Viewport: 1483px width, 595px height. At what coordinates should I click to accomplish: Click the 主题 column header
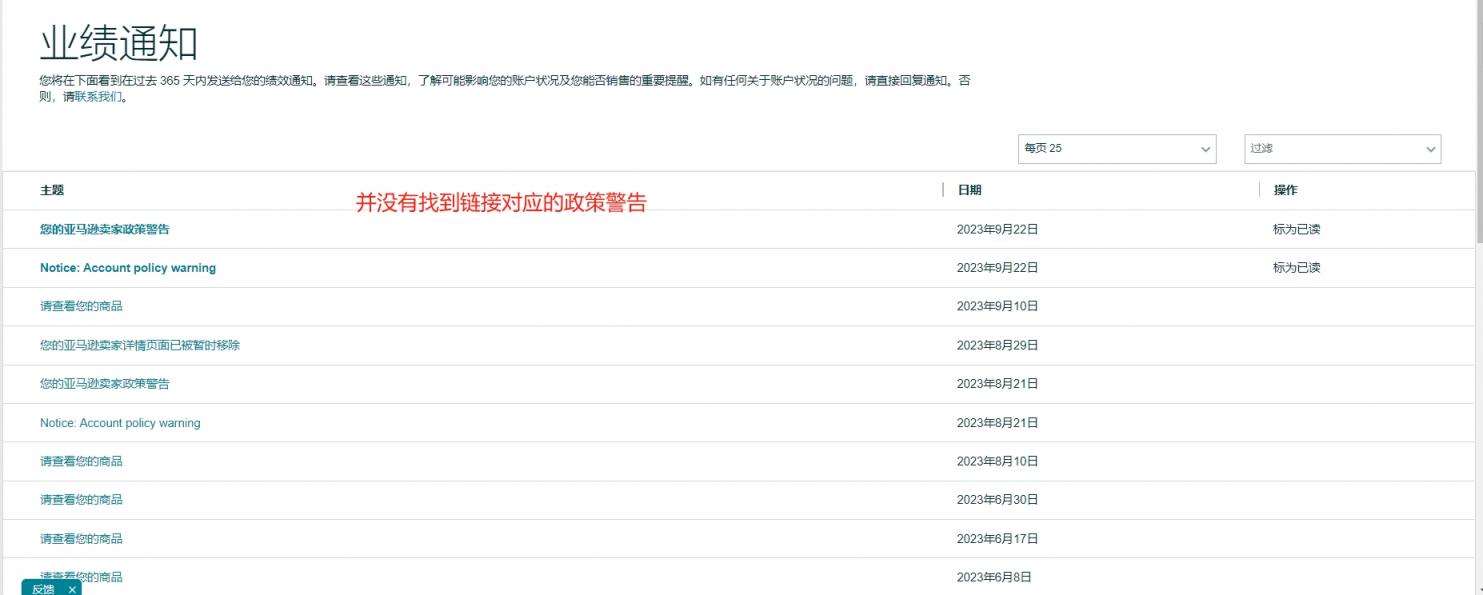pos(52,190)
